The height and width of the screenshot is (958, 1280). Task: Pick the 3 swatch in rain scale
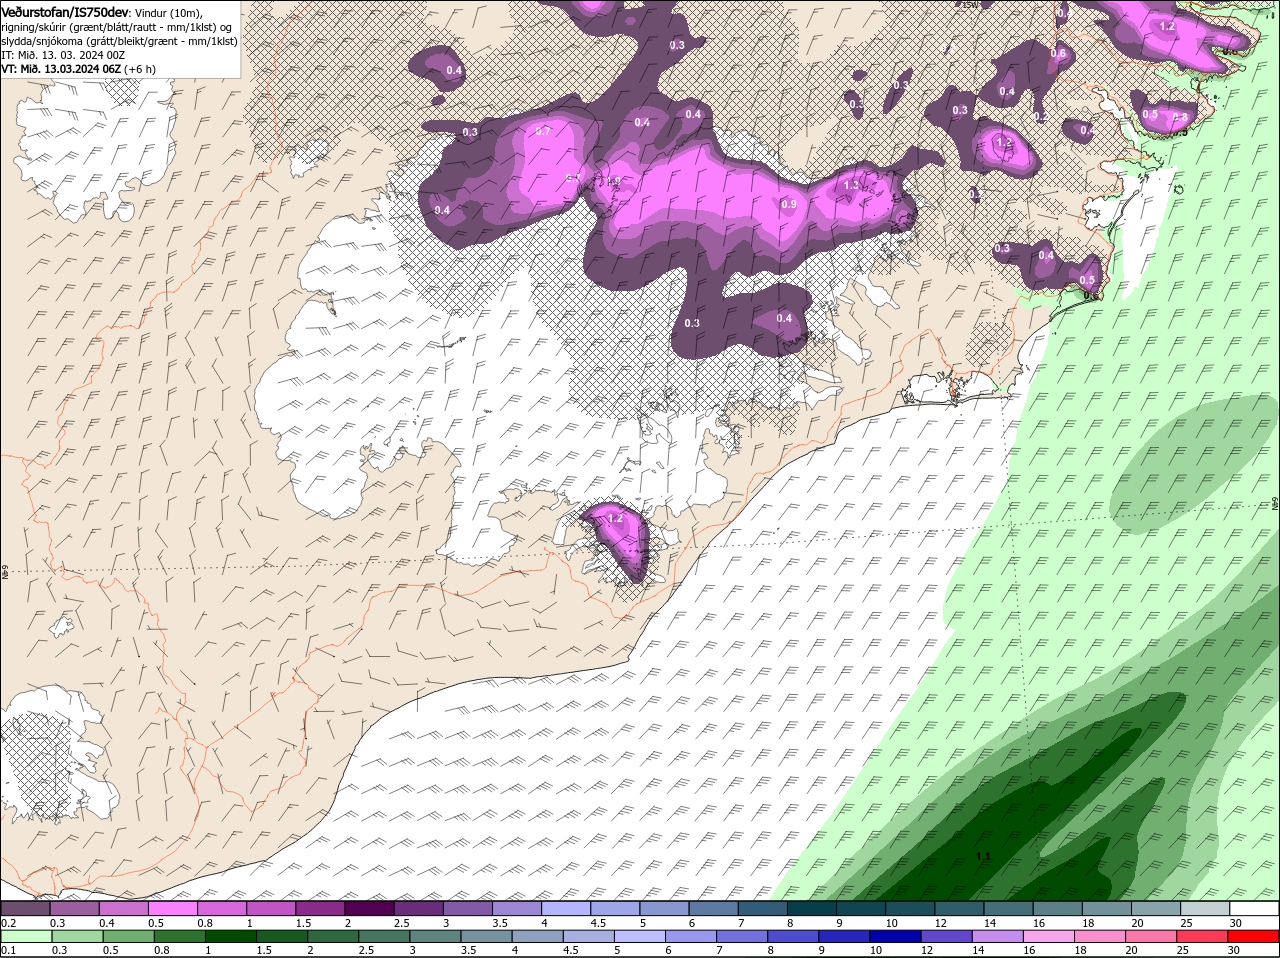435,937
